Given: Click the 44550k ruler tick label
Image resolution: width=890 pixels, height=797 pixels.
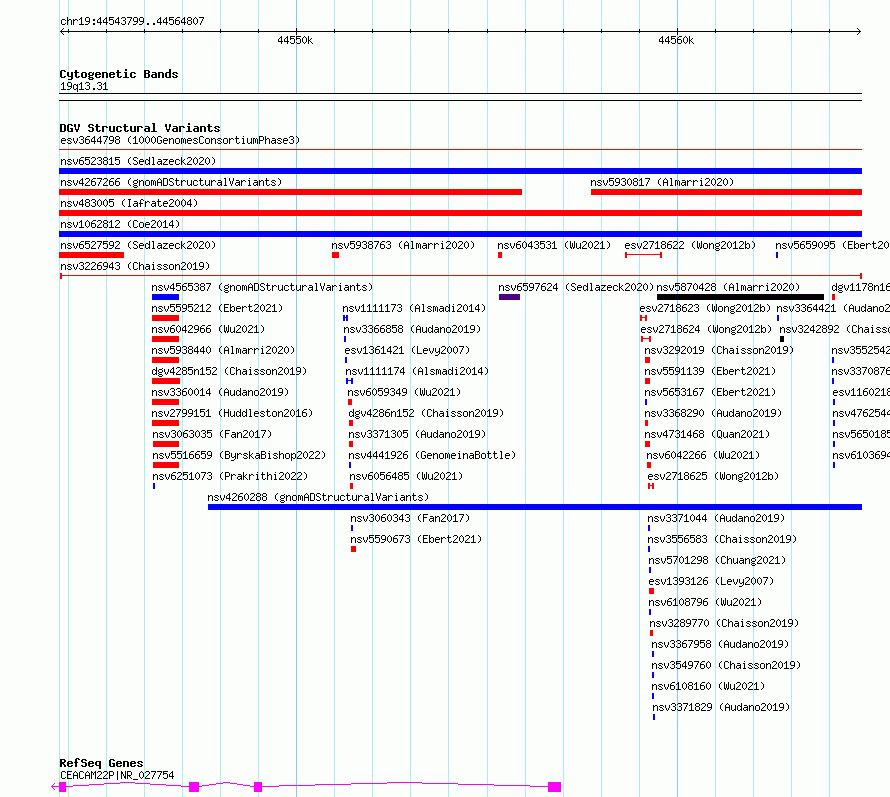Looking at the screenshot, I should pos(295,40).
